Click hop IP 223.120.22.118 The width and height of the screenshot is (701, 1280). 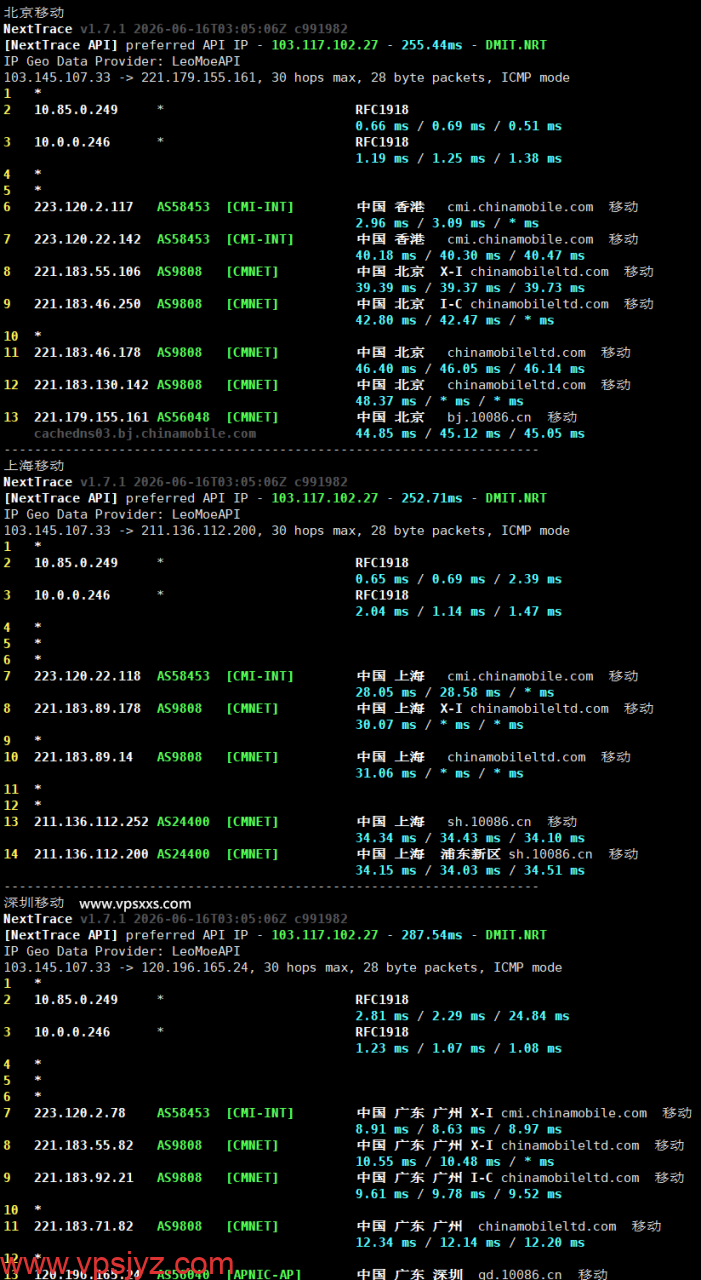88,676
